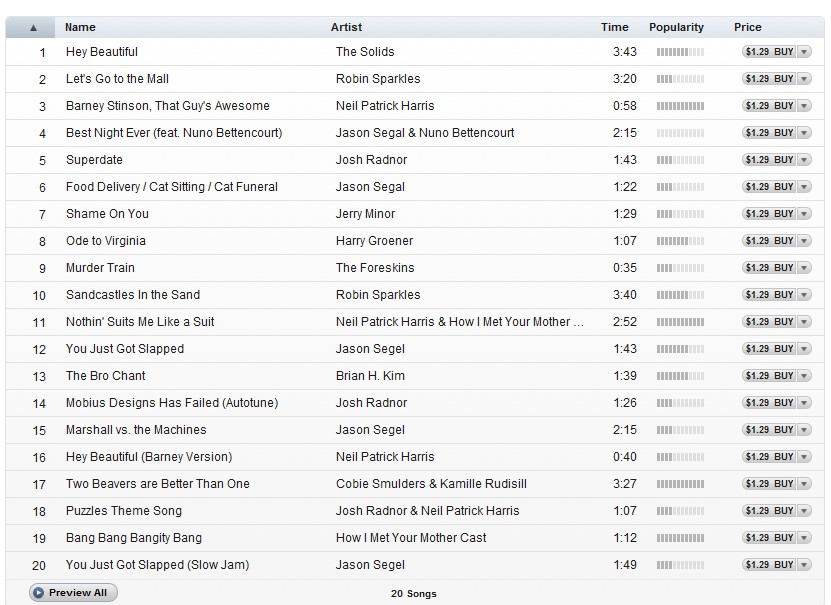Image resolution: width=831 pixels, height=605 pixels.
Task: Select the song title "Two Beavers are Better Than One"
Action: [x=158, y=484]
